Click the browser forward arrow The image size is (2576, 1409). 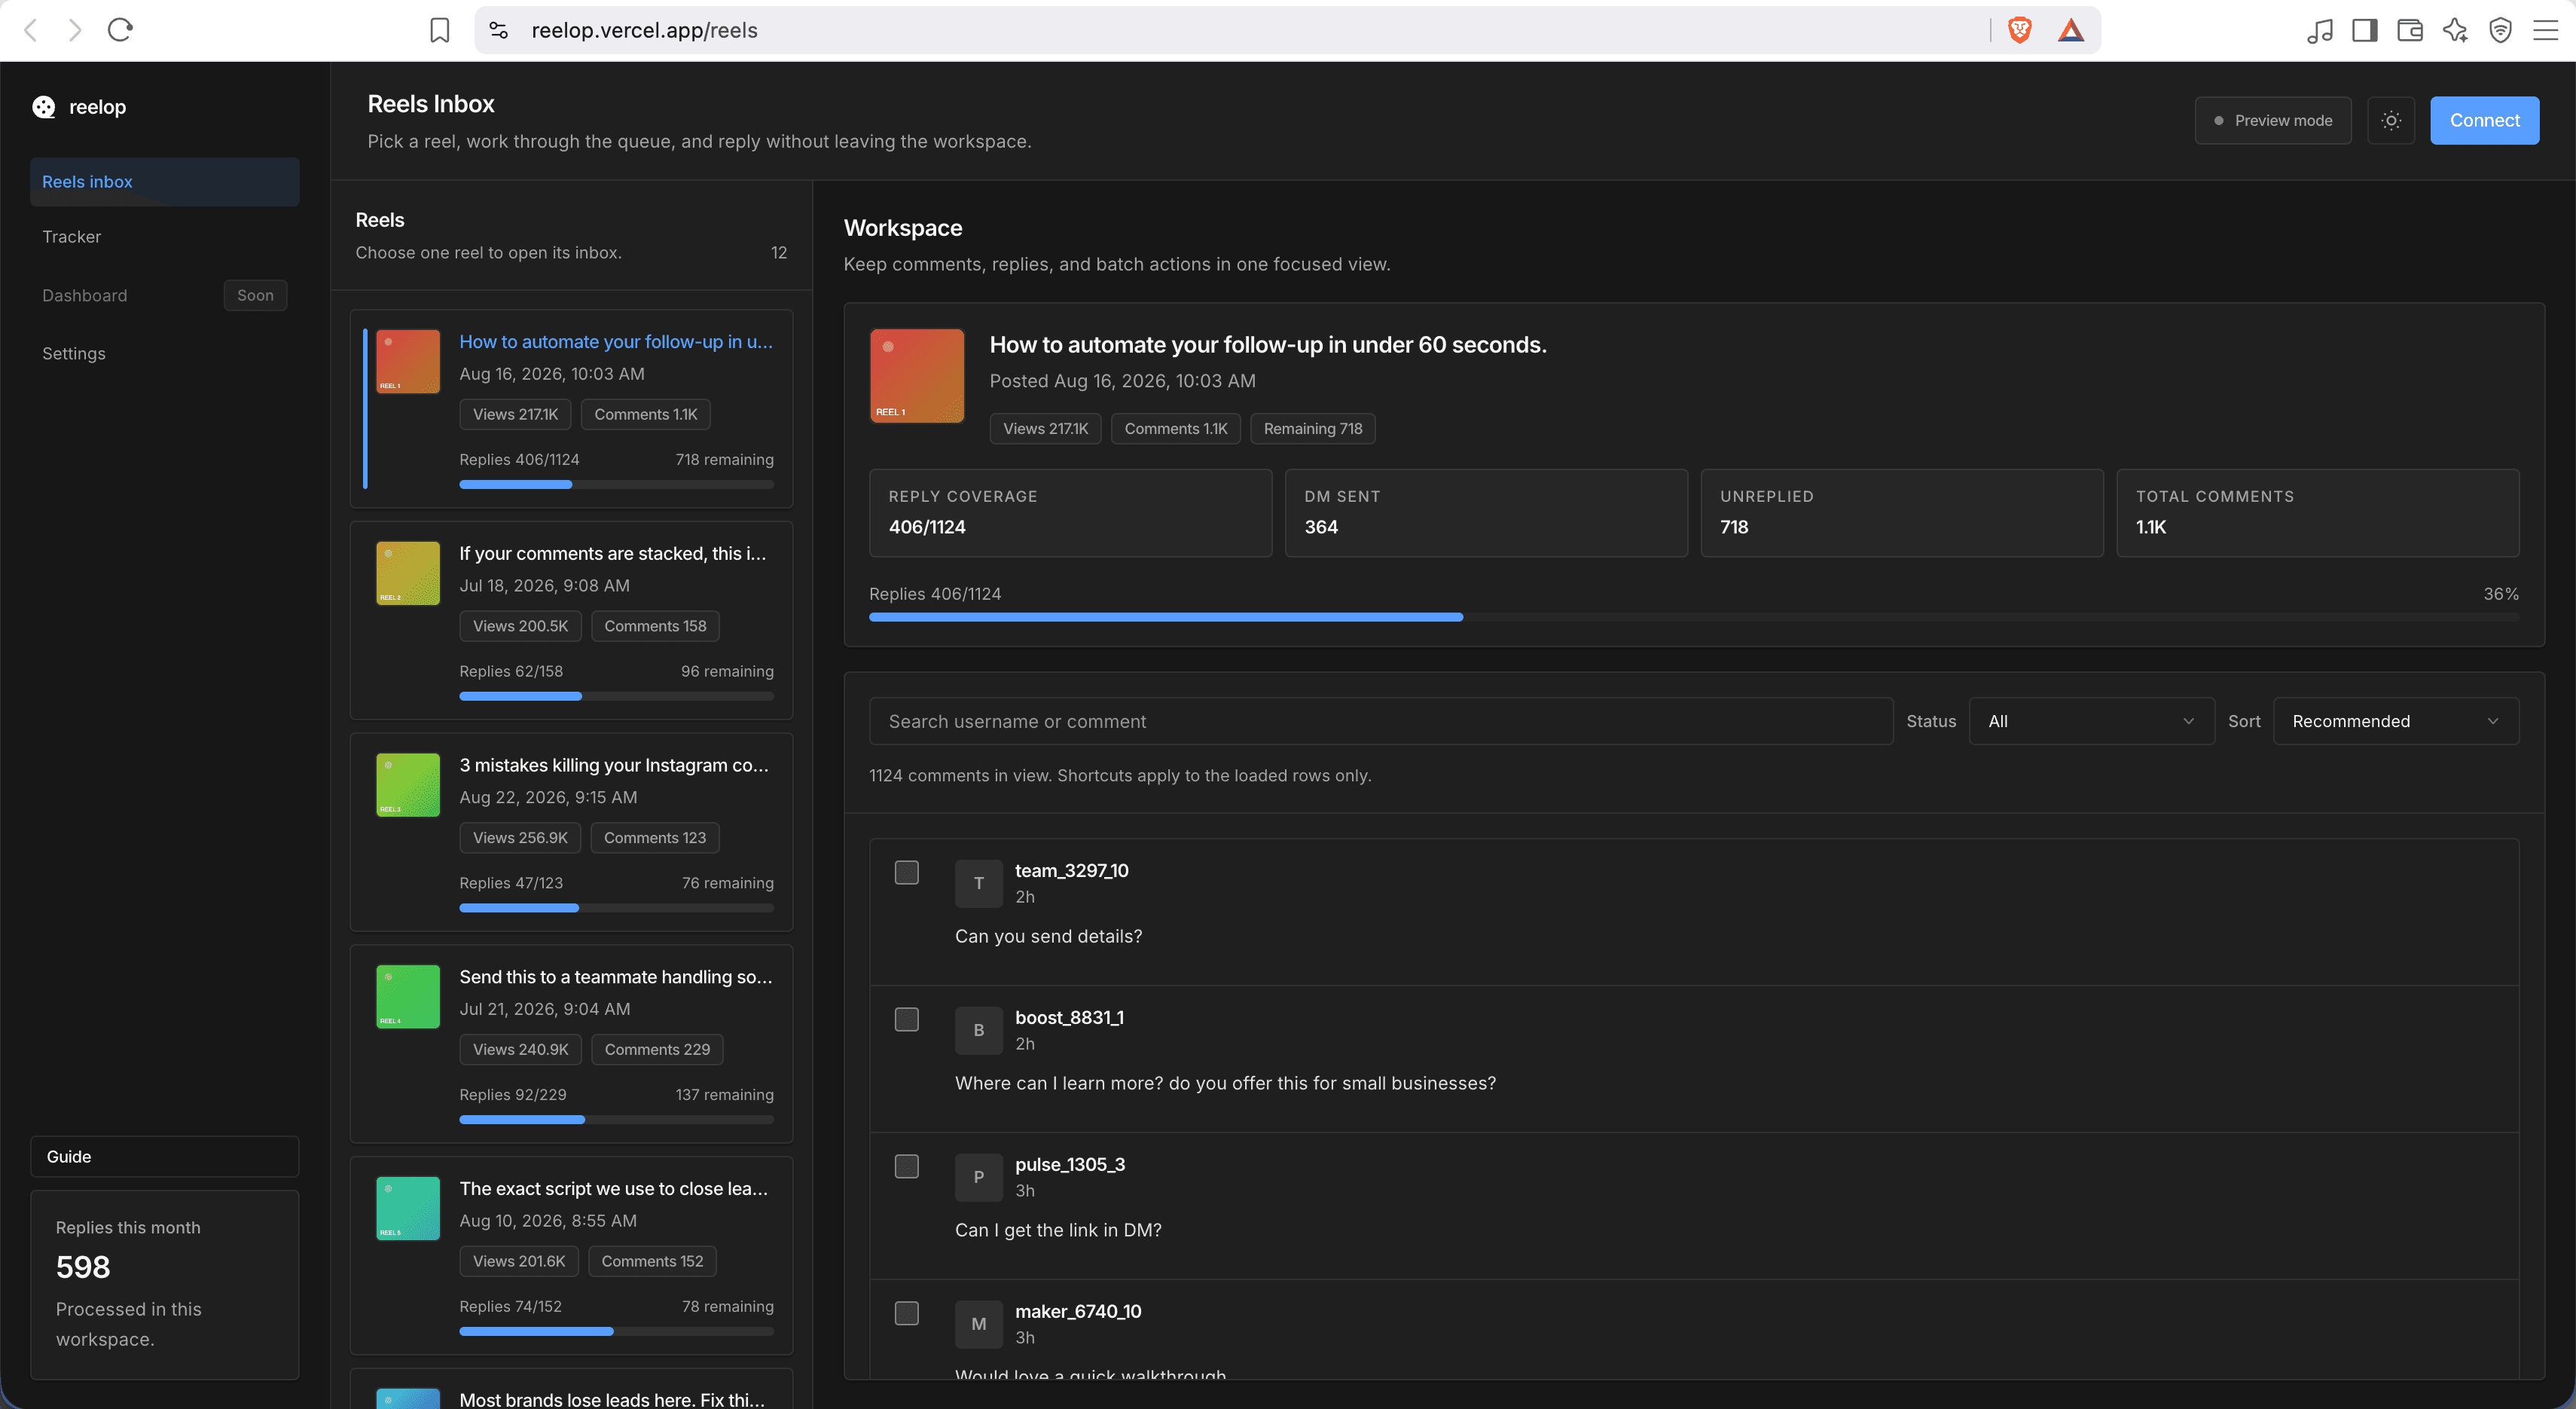coord(75,30)
